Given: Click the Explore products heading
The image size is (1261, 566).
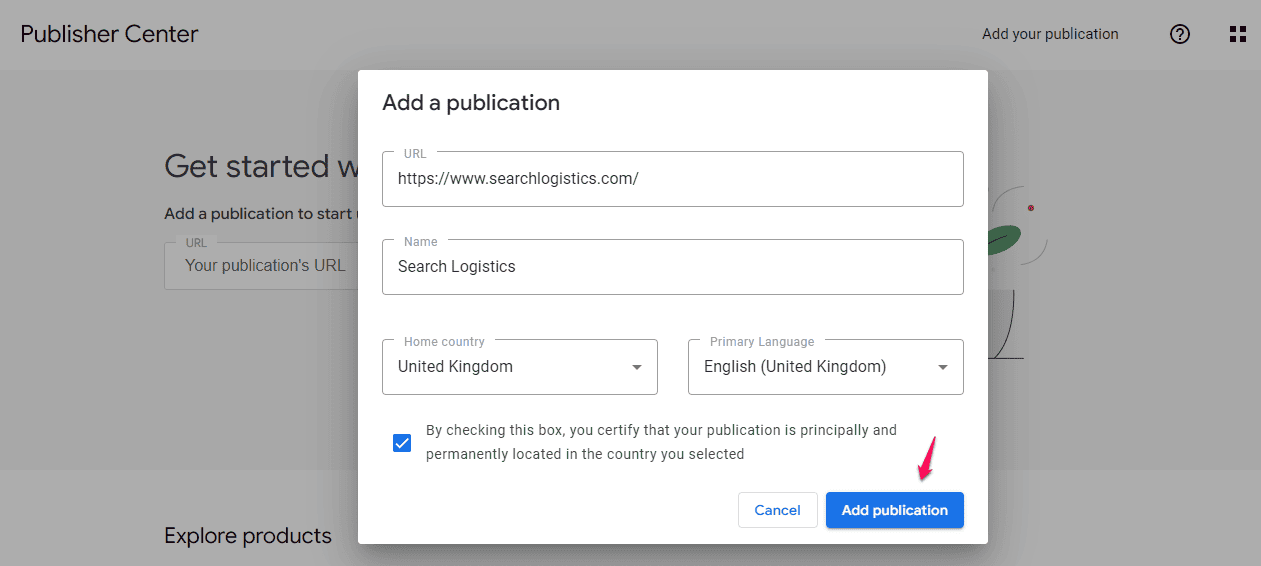Looking at the screenshot, I should click(x=248, y=536).
